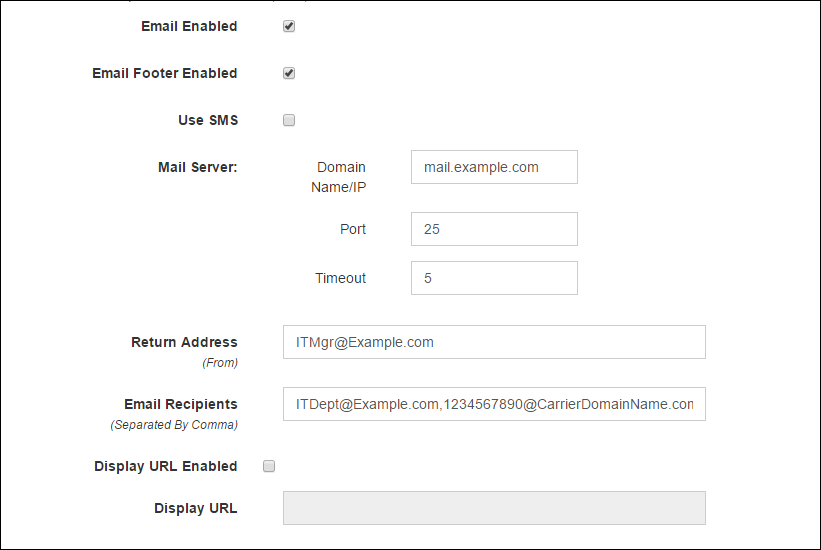Click the "Email Enabled" label text

[x=189, y=26]
